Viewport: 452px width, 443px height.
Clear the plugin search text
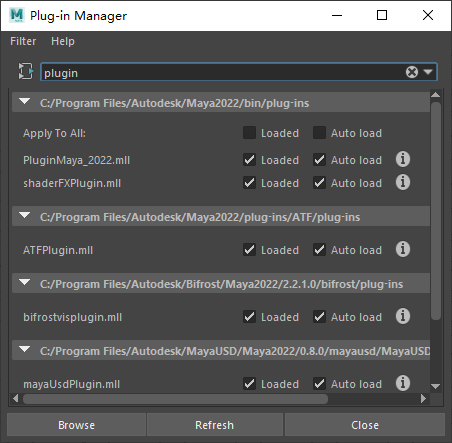412,72
